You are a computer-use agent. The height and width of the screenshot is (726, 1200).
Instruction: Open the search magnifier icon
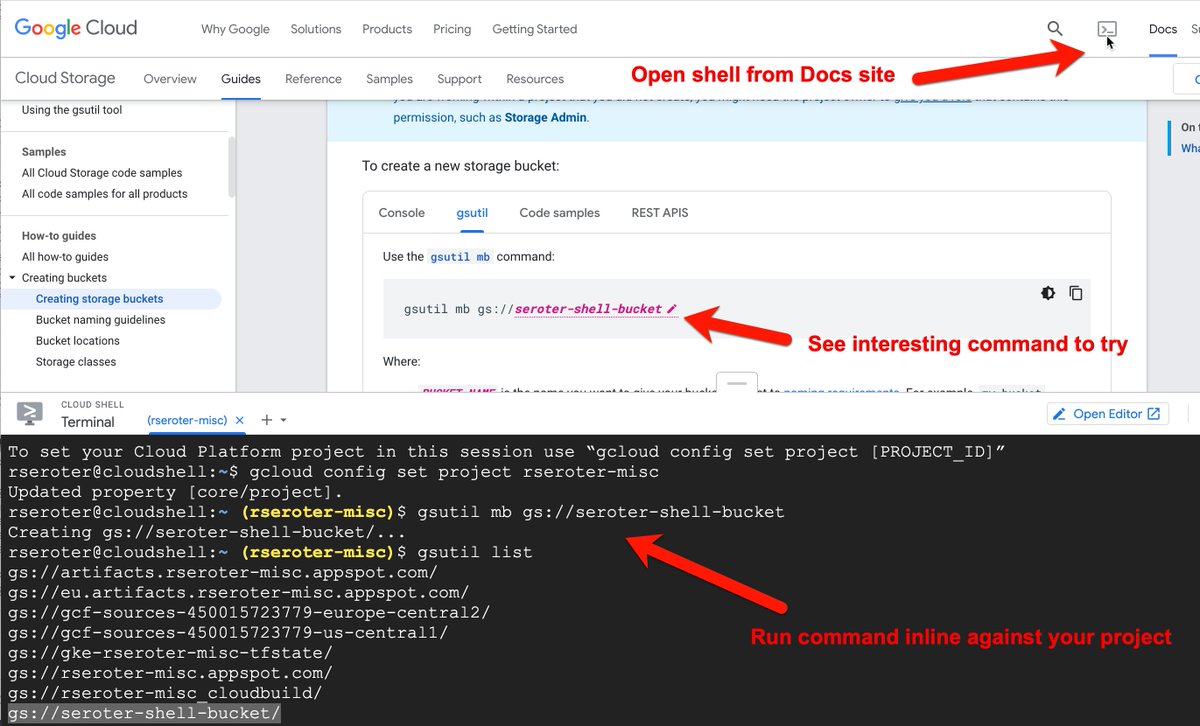coord(1055,29)
